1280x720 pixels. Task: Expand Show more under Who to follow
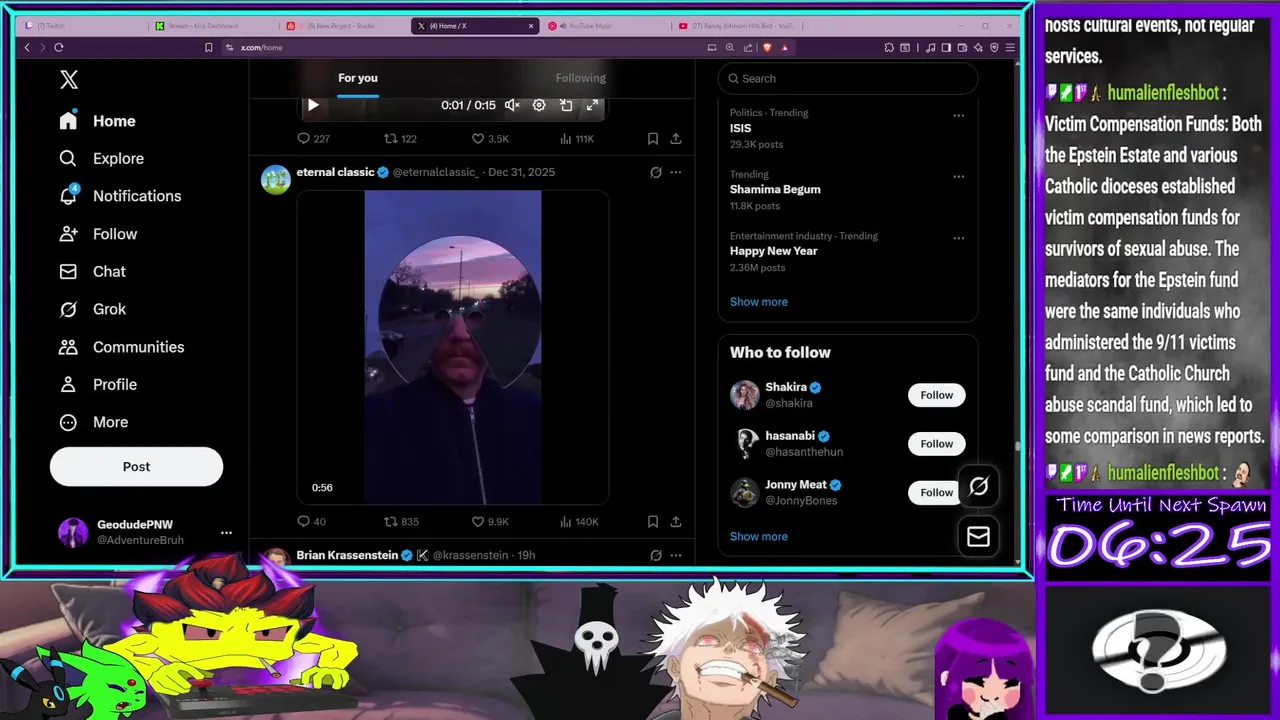758,537
